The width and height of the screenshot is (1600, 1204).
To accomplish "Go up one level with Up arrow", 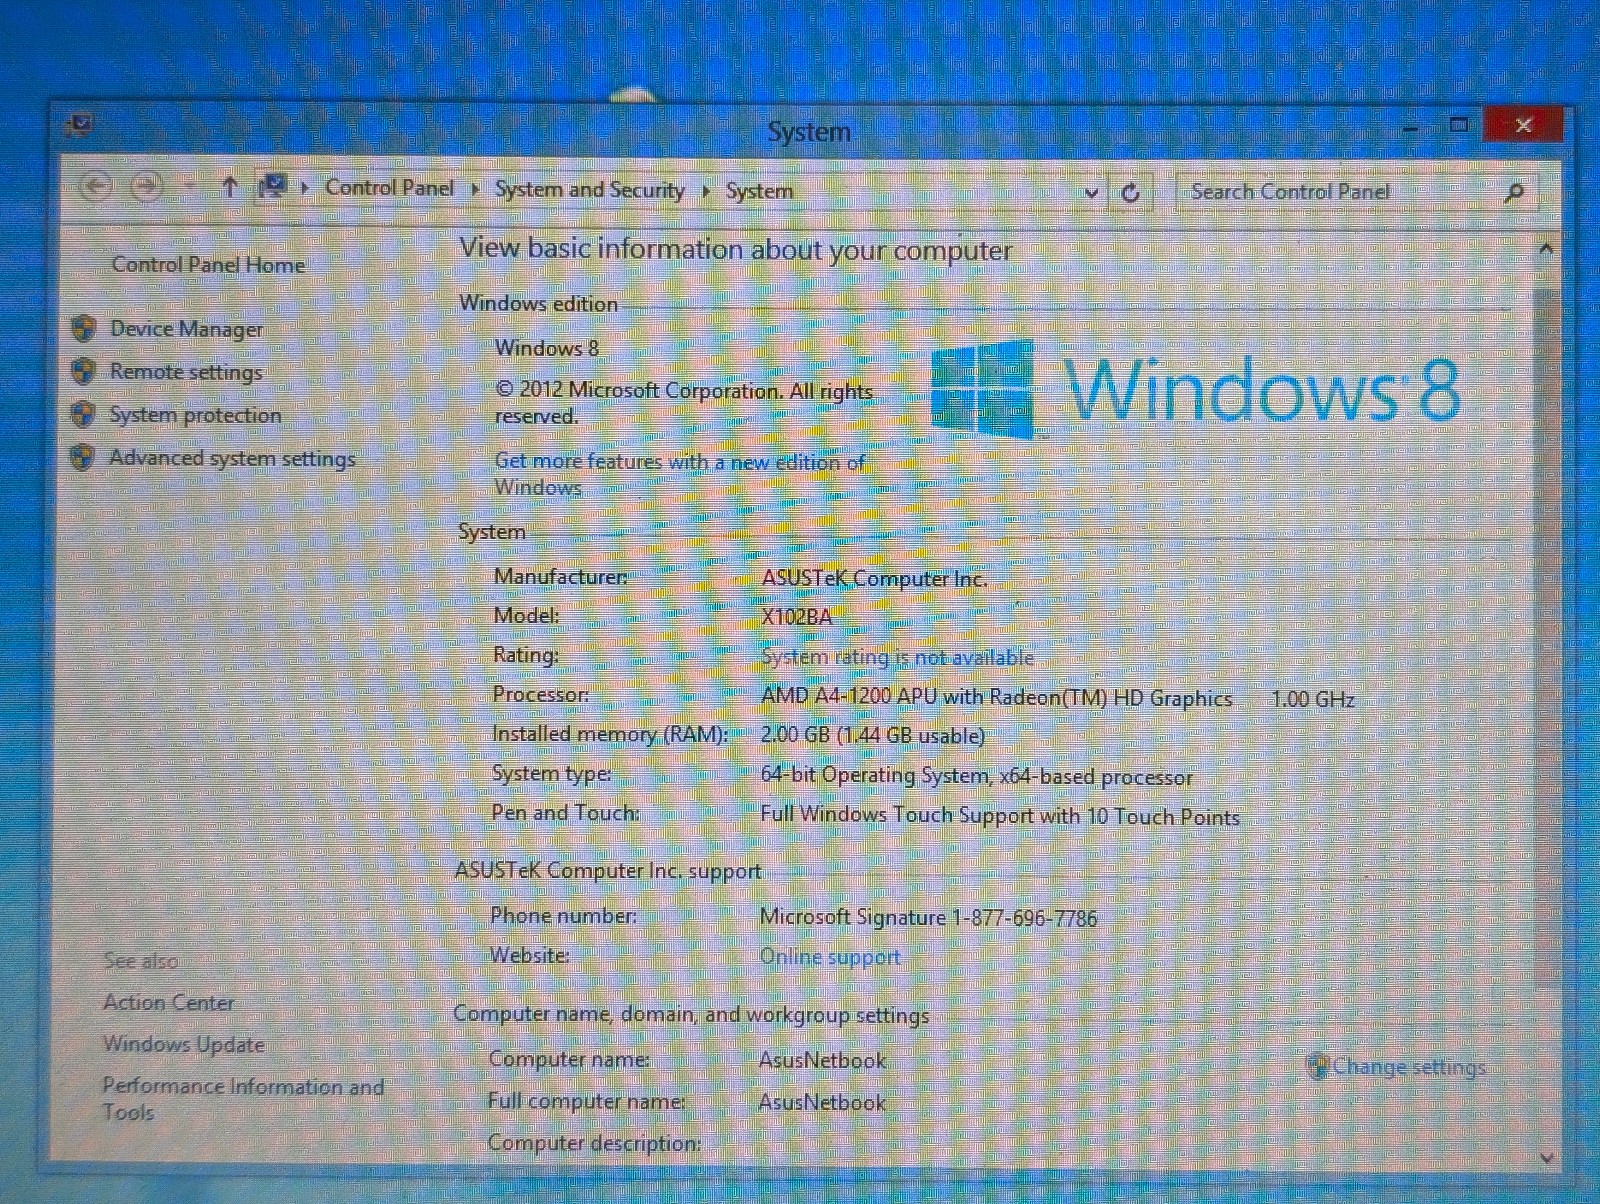I will (230, 186).
